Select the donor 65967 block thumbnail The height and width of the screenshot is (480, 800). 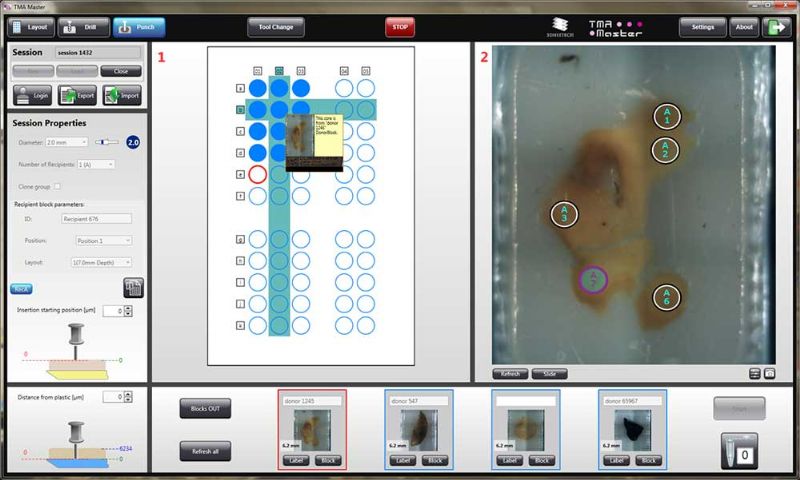point(632,430)
